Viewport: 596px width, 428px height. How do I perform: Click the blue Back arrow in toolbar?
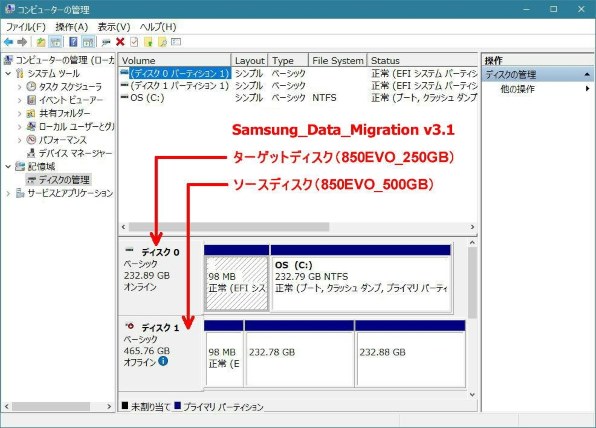tap(8, 42)
